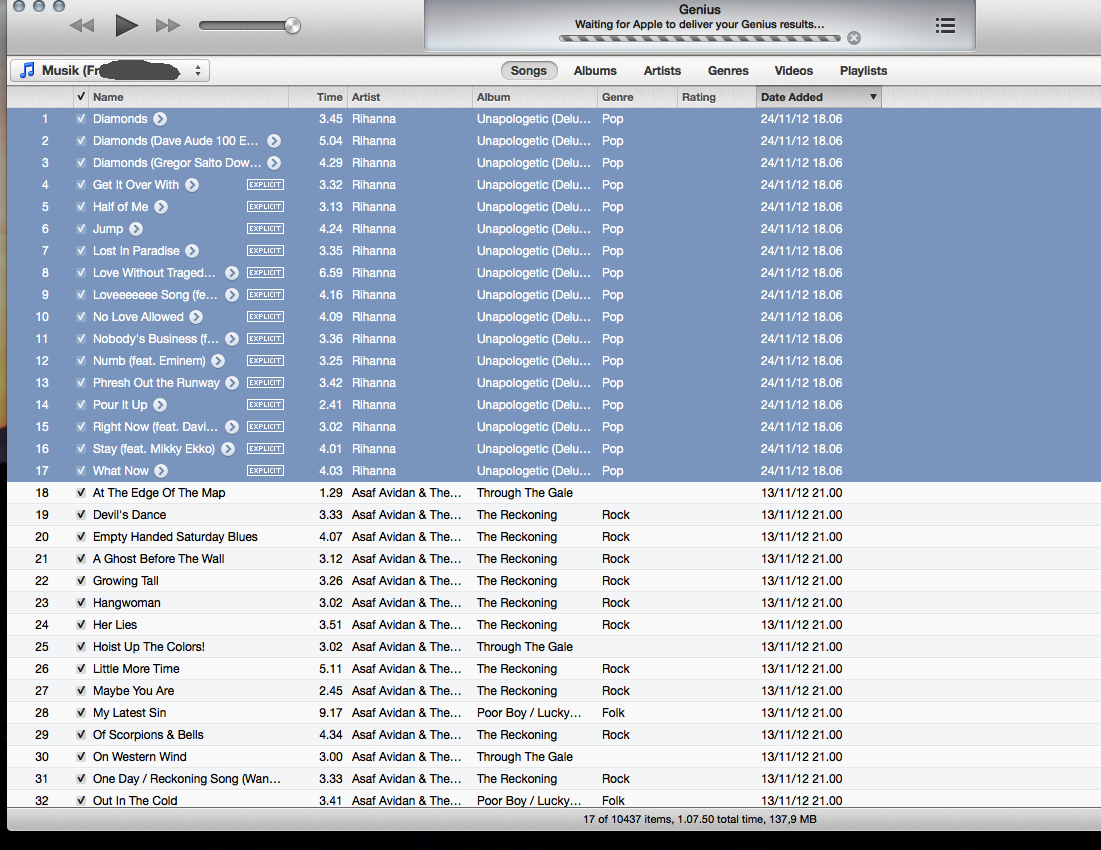Switch to the Songs tab
1101x850 pixels.
click(x=529, y=70)
